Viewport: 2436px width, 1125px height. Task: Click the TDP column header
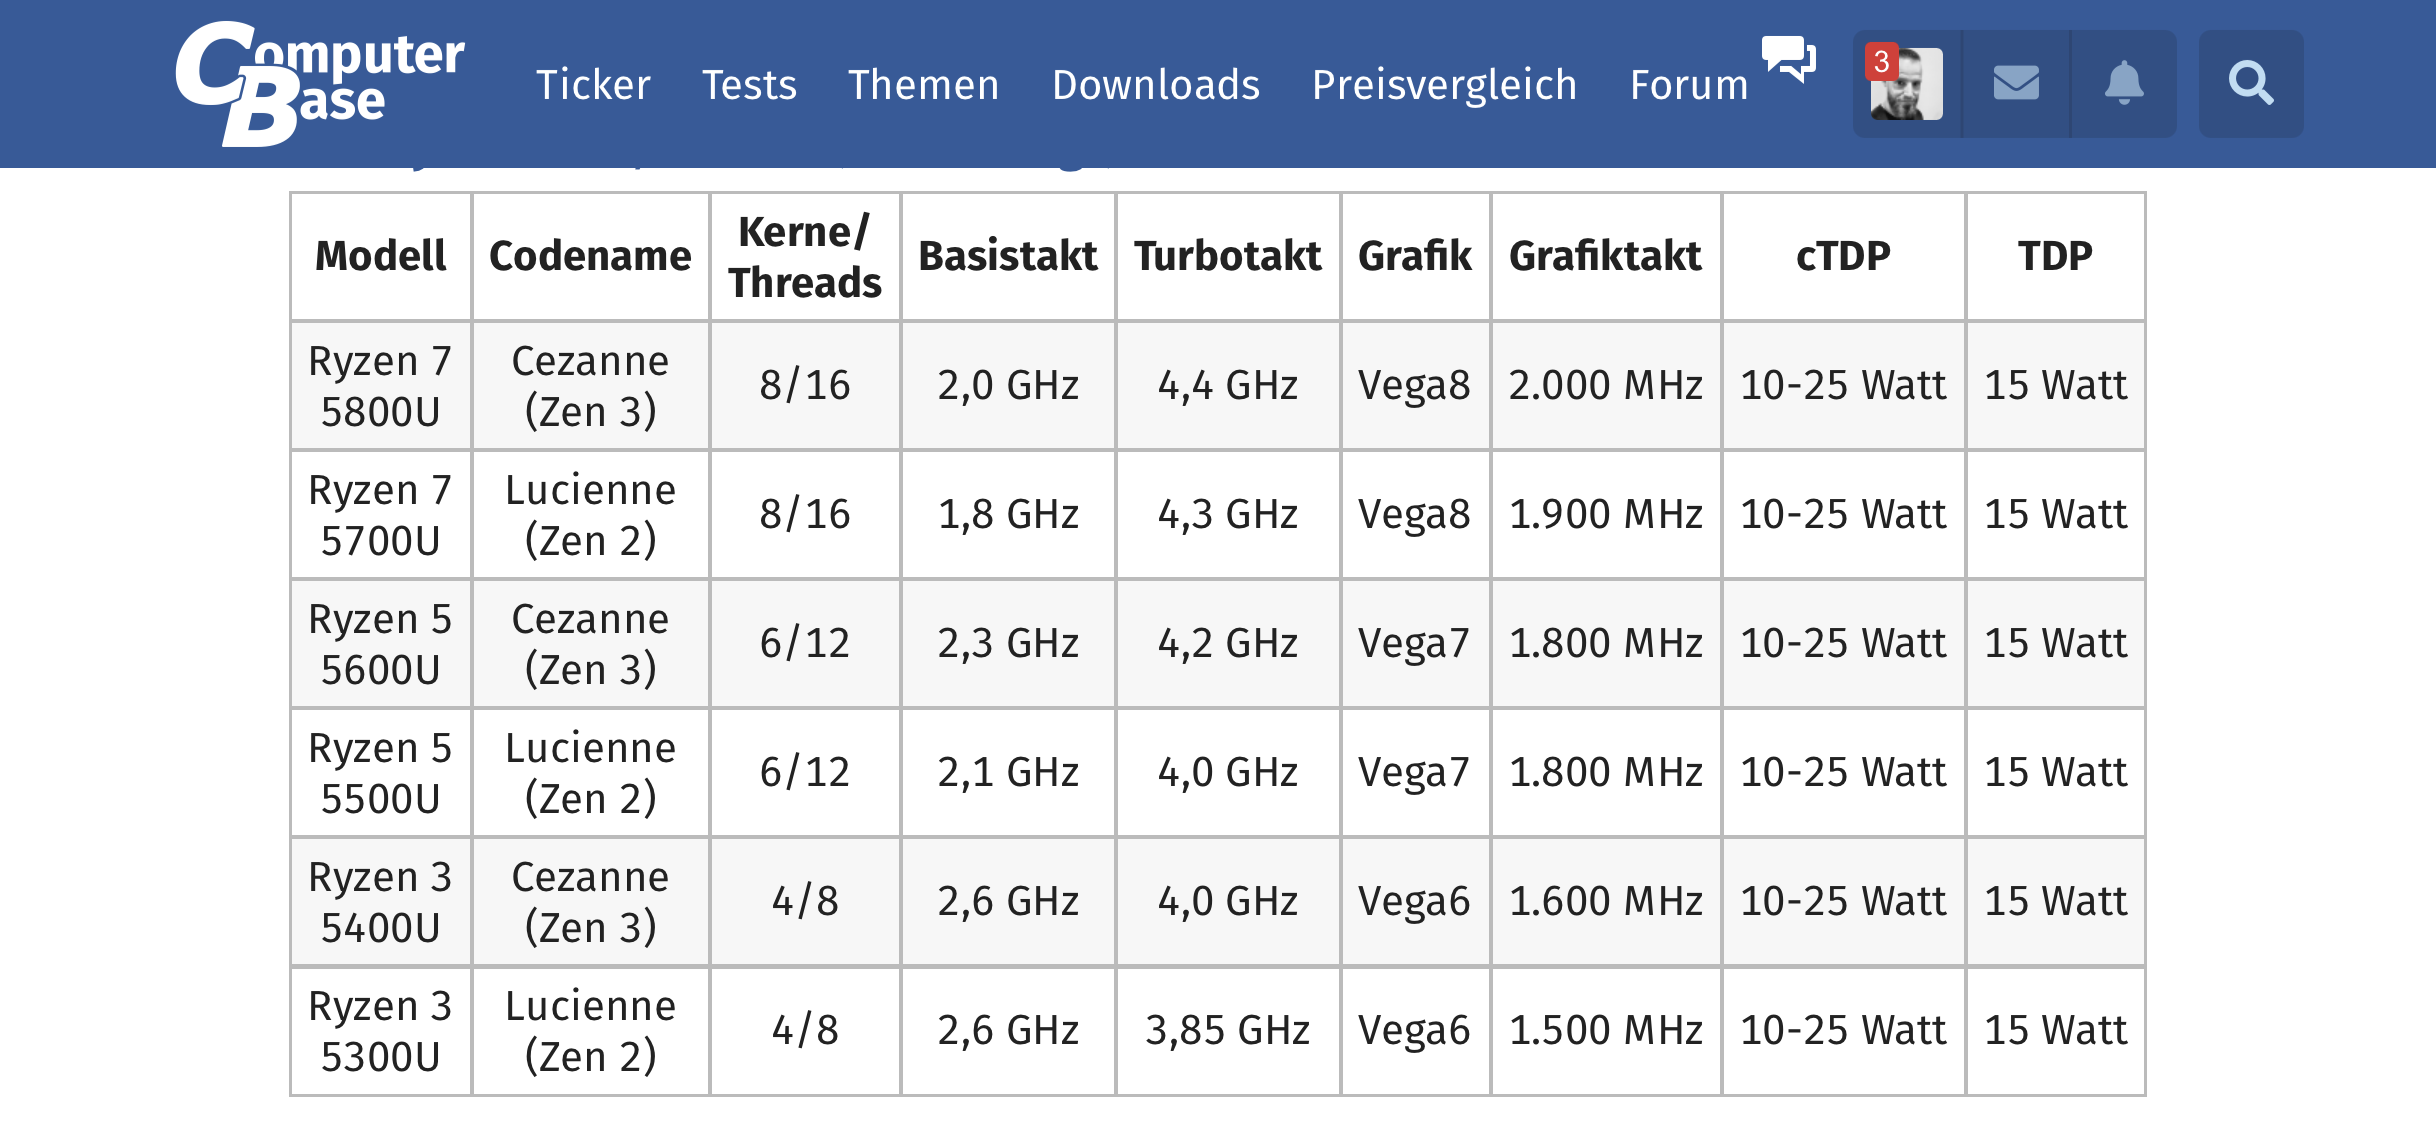tap(2055, 256)
